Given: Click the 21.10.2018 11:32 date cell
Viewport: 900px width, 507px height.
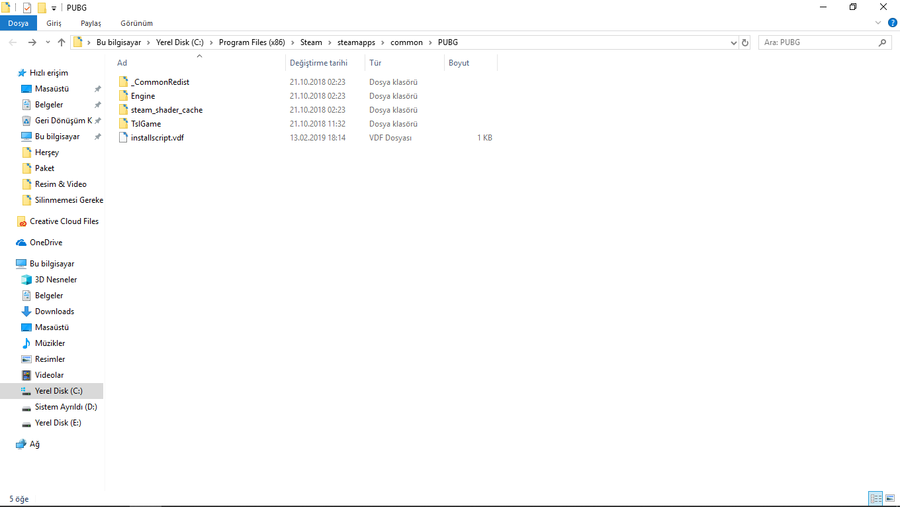Looking at the screenshot, I should pos(317,124).
